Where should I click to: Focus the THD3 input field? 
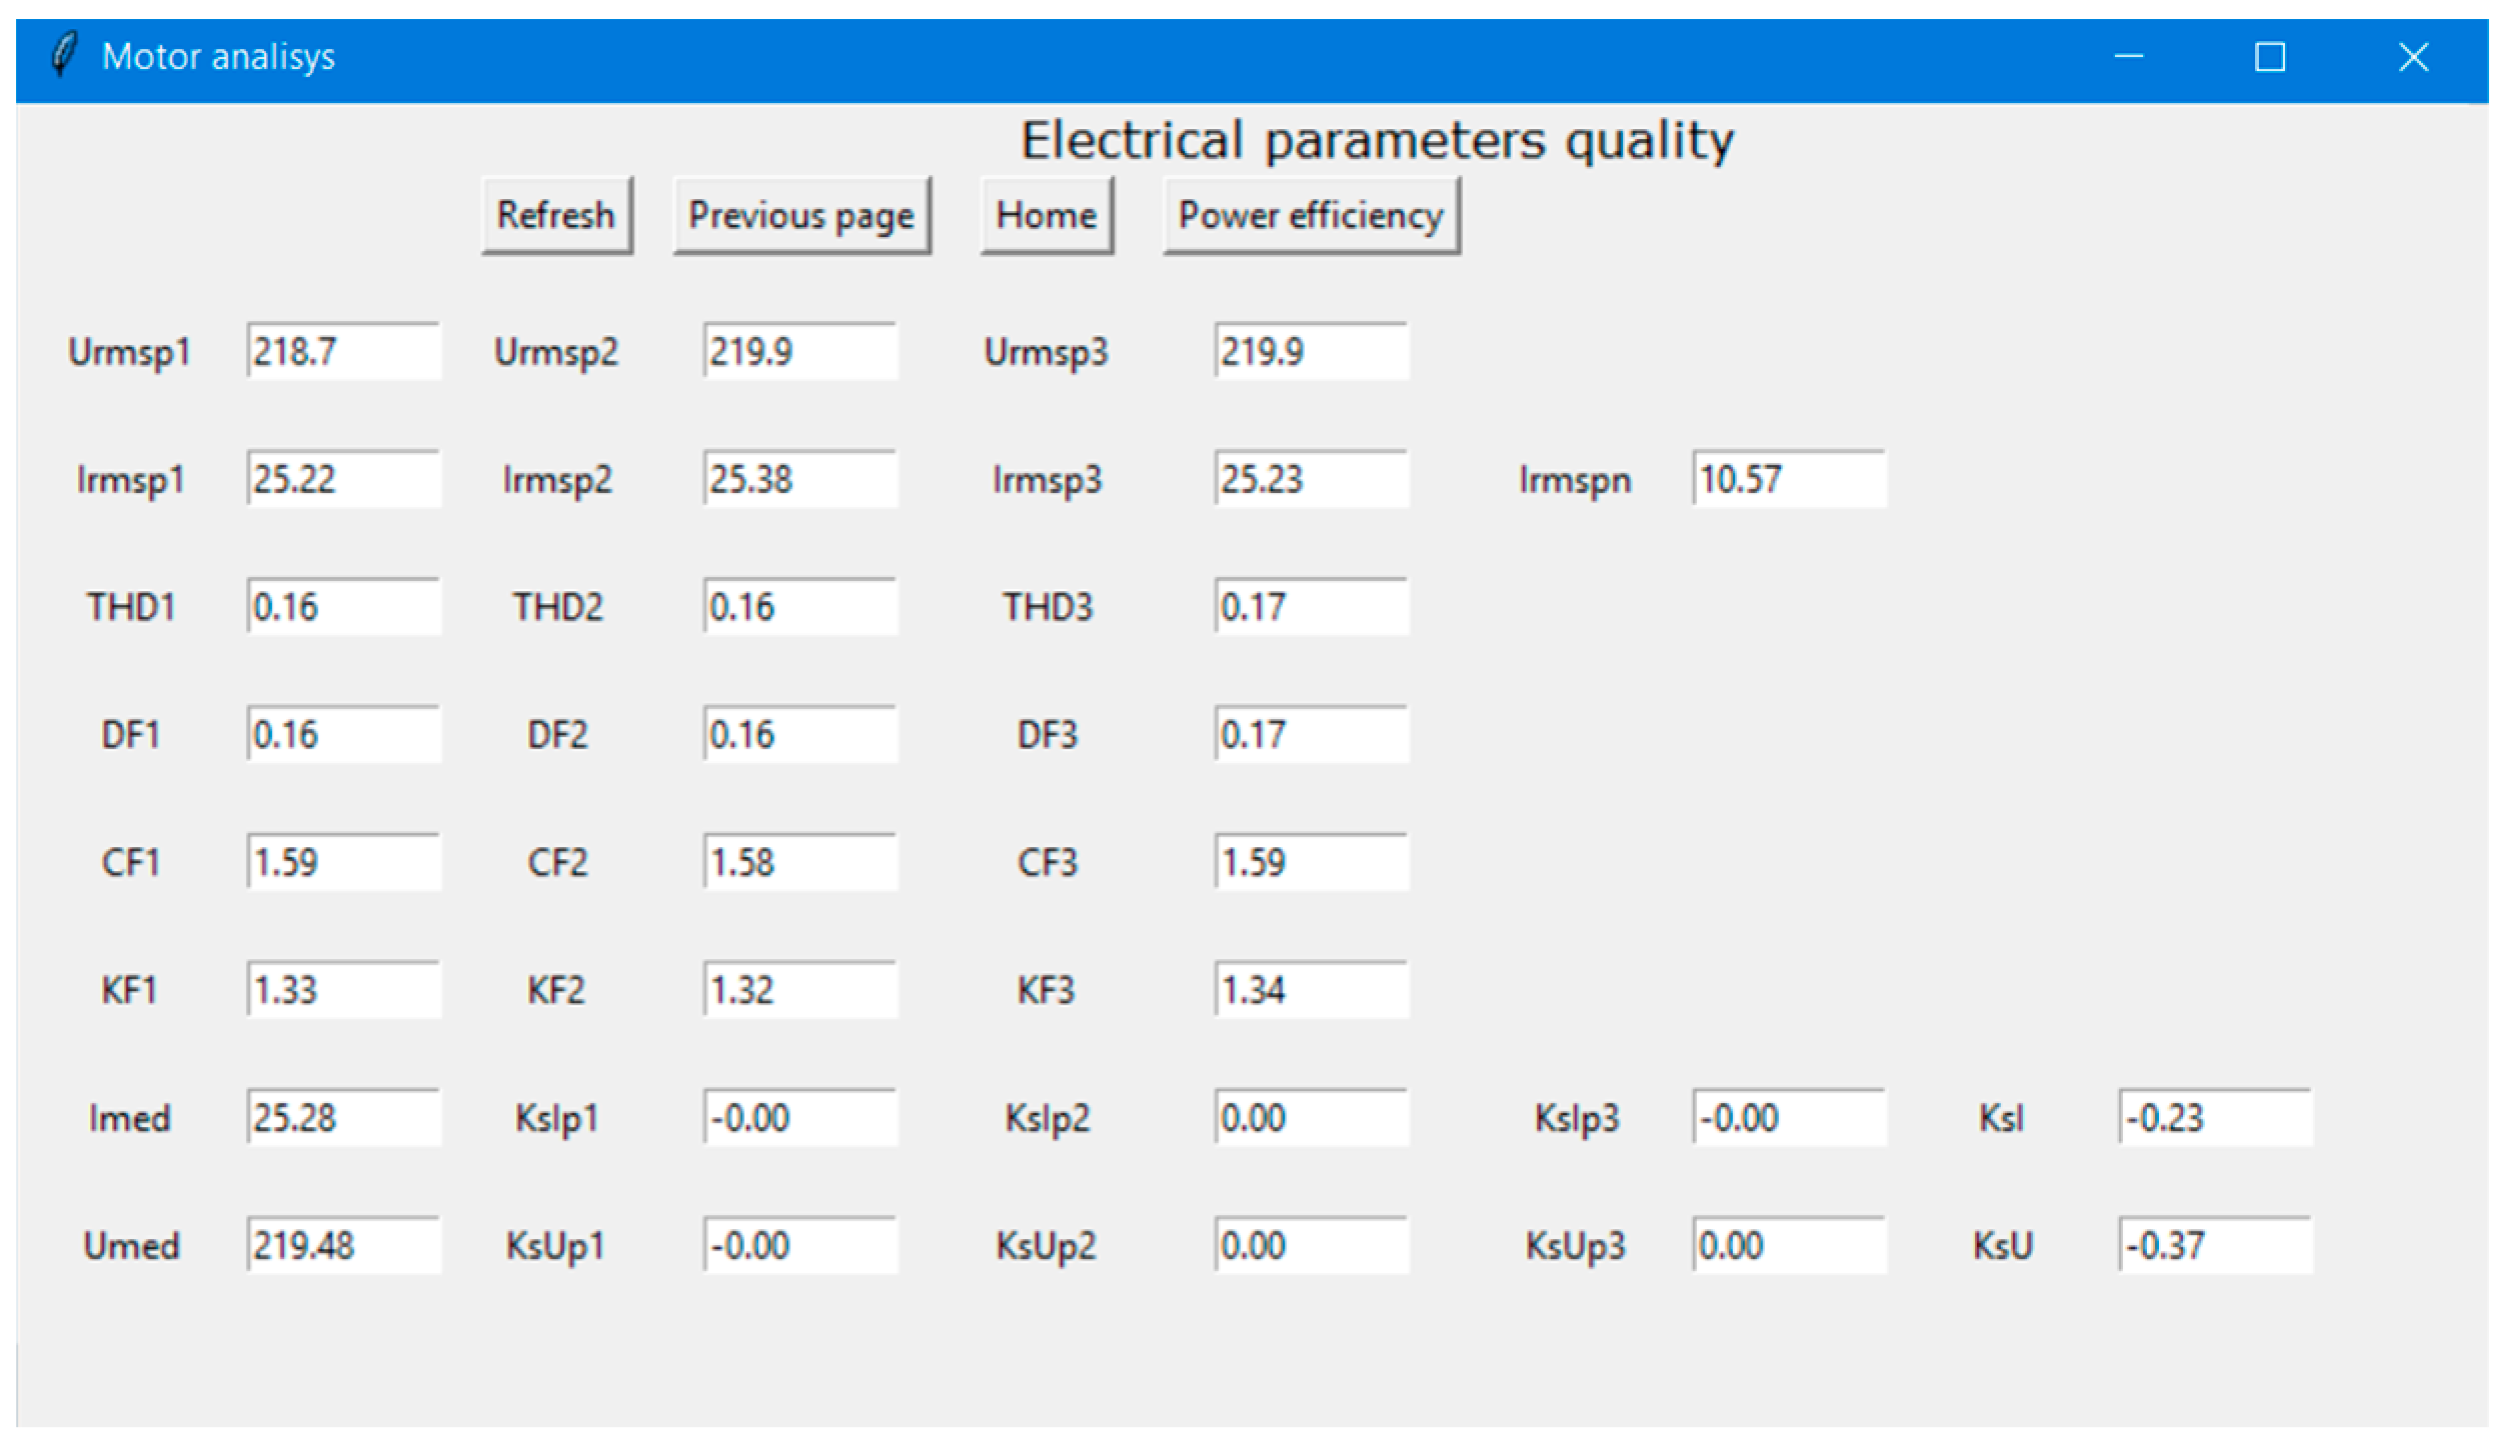click(1311, 607)
